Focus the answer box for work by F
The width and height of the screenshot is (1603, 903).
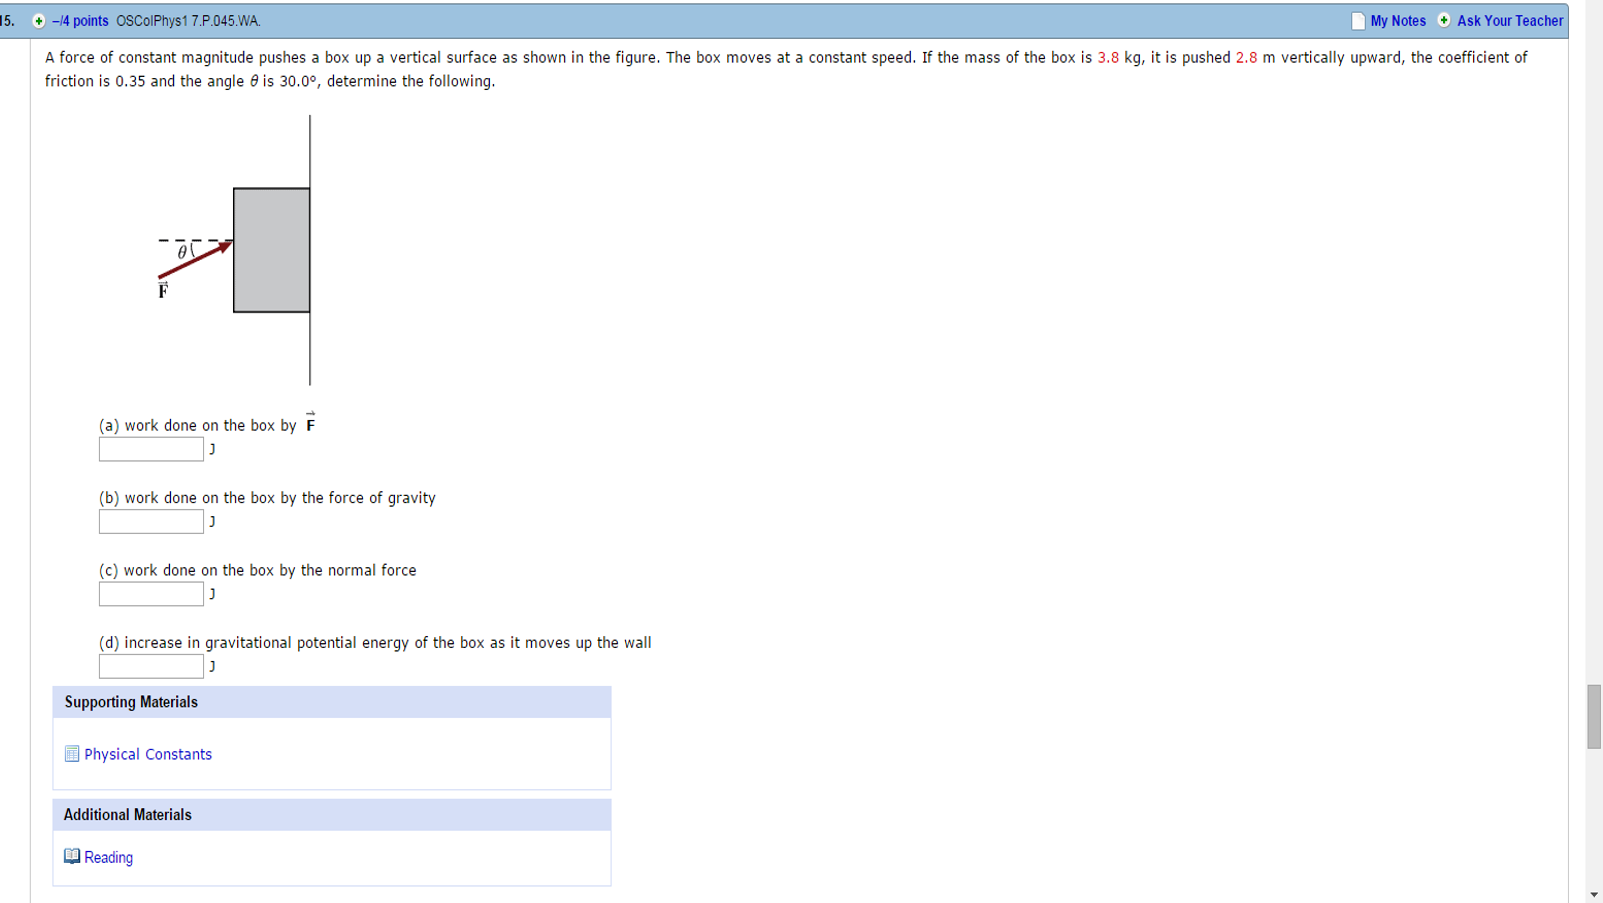(151, 450)
